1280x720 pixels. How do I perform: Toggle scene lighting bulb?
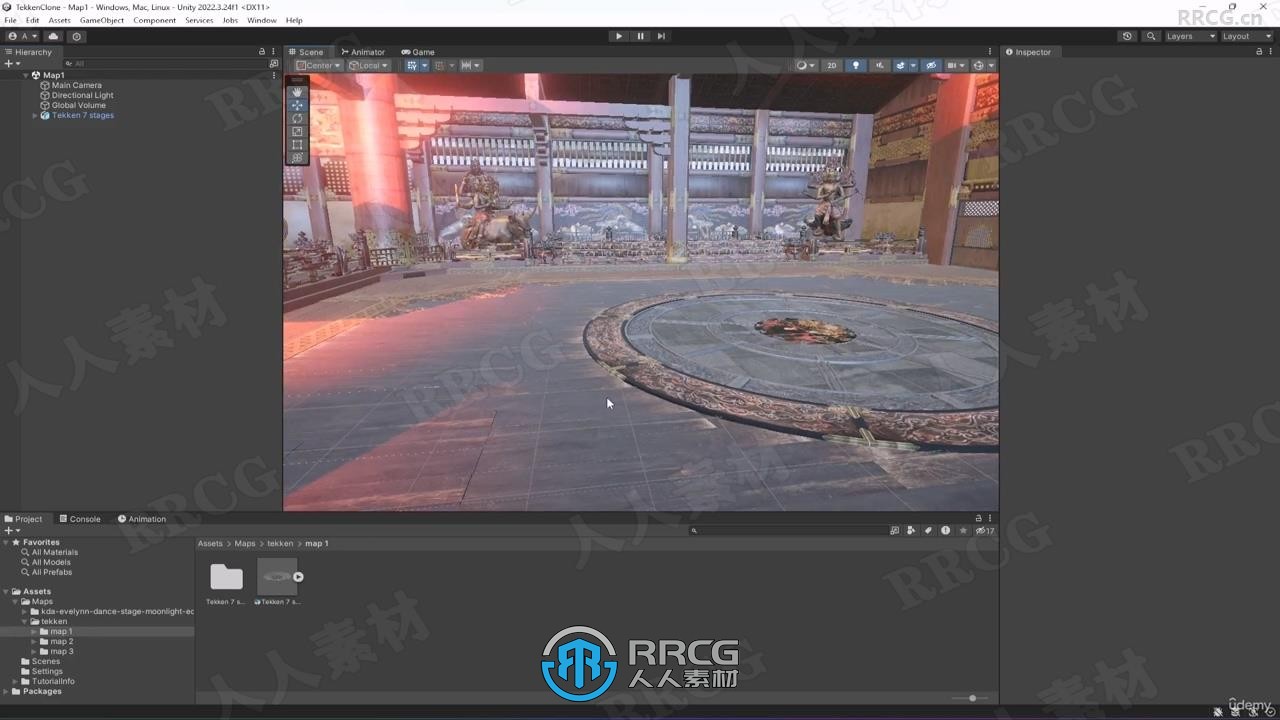coord(855,65)
